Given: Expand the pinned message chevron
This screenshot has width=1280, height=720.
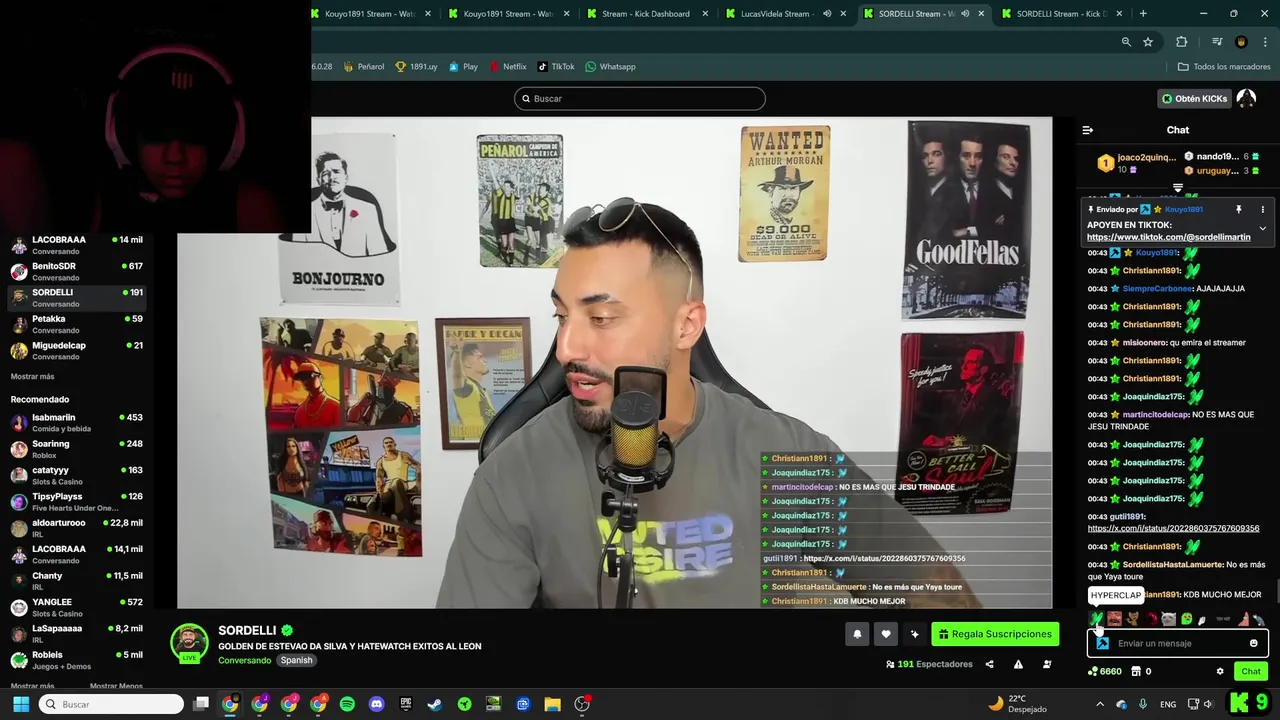Looking at the screenshot, I should 1262,228.
